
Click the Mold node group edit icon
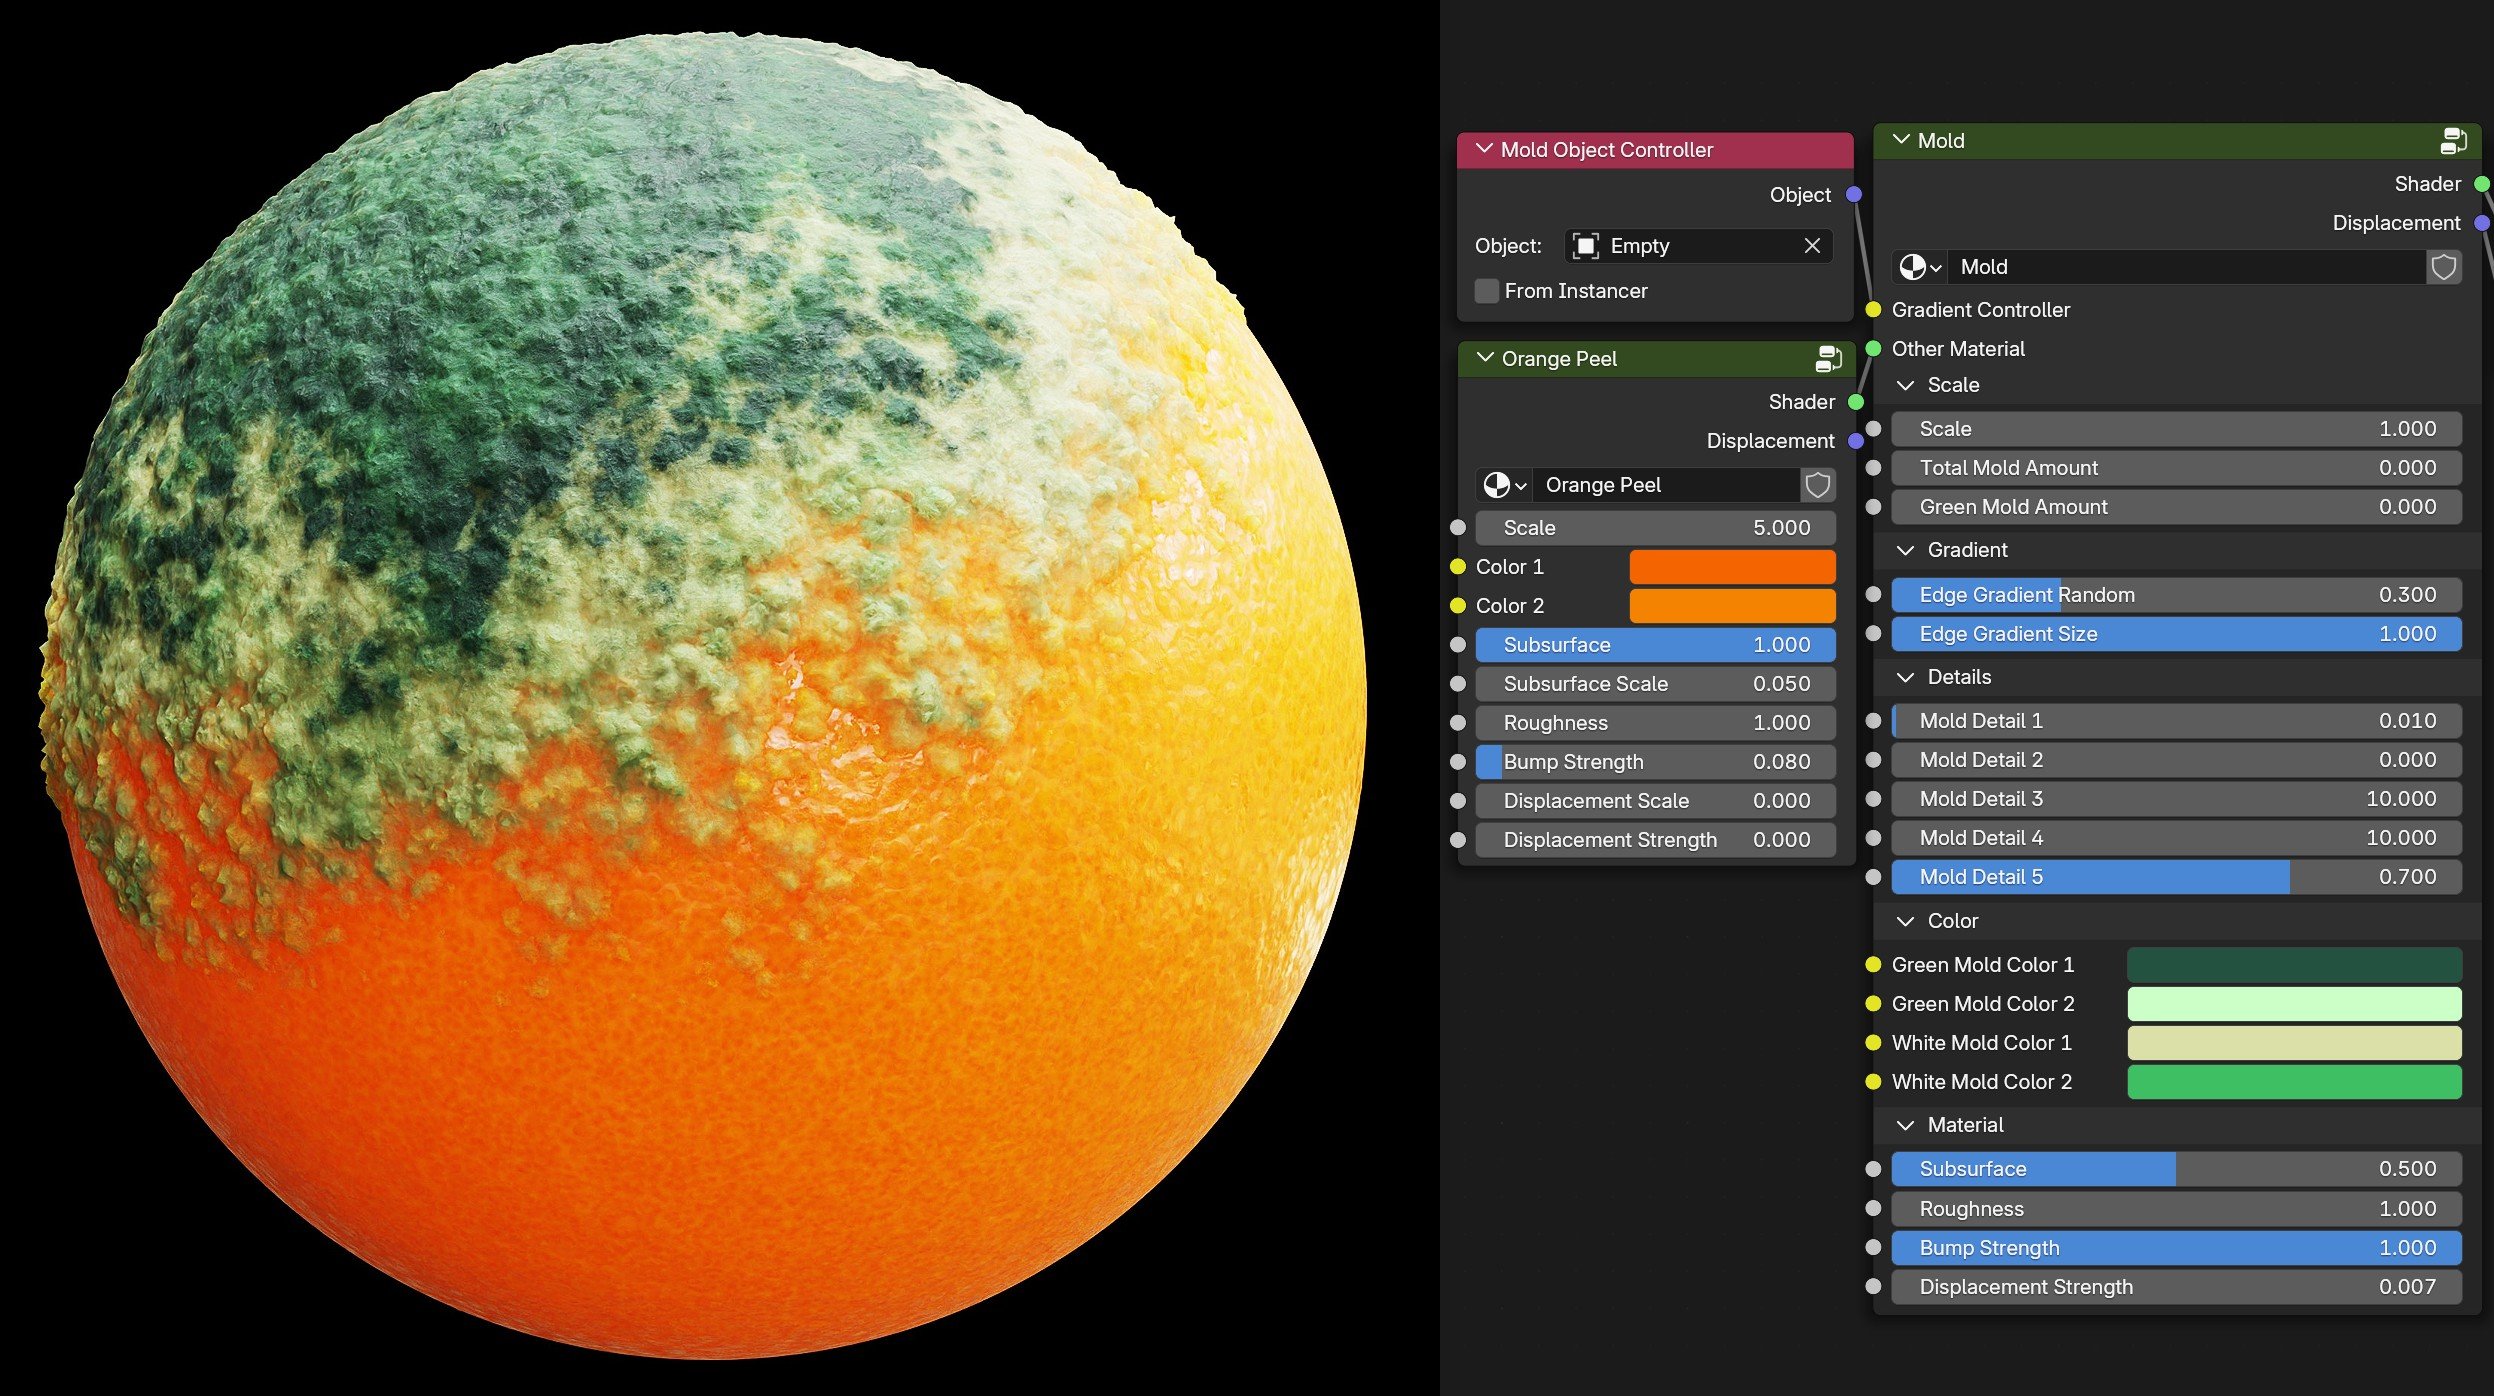point(2453,141)
